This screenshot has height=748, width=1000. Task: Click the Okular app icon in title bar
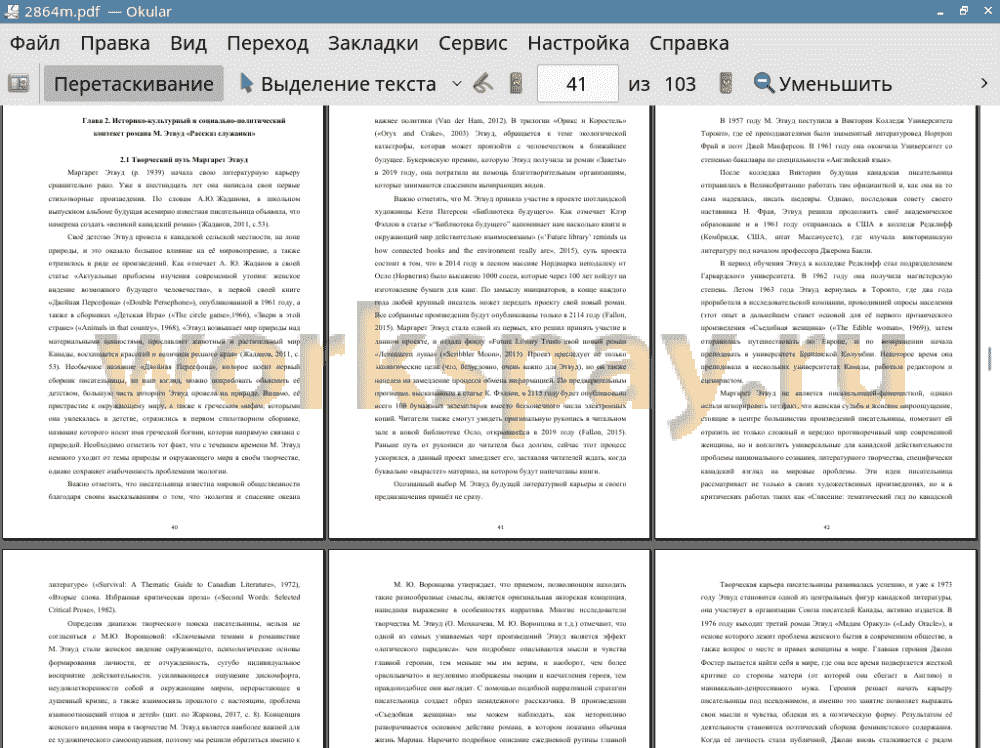tap(12, 11)
